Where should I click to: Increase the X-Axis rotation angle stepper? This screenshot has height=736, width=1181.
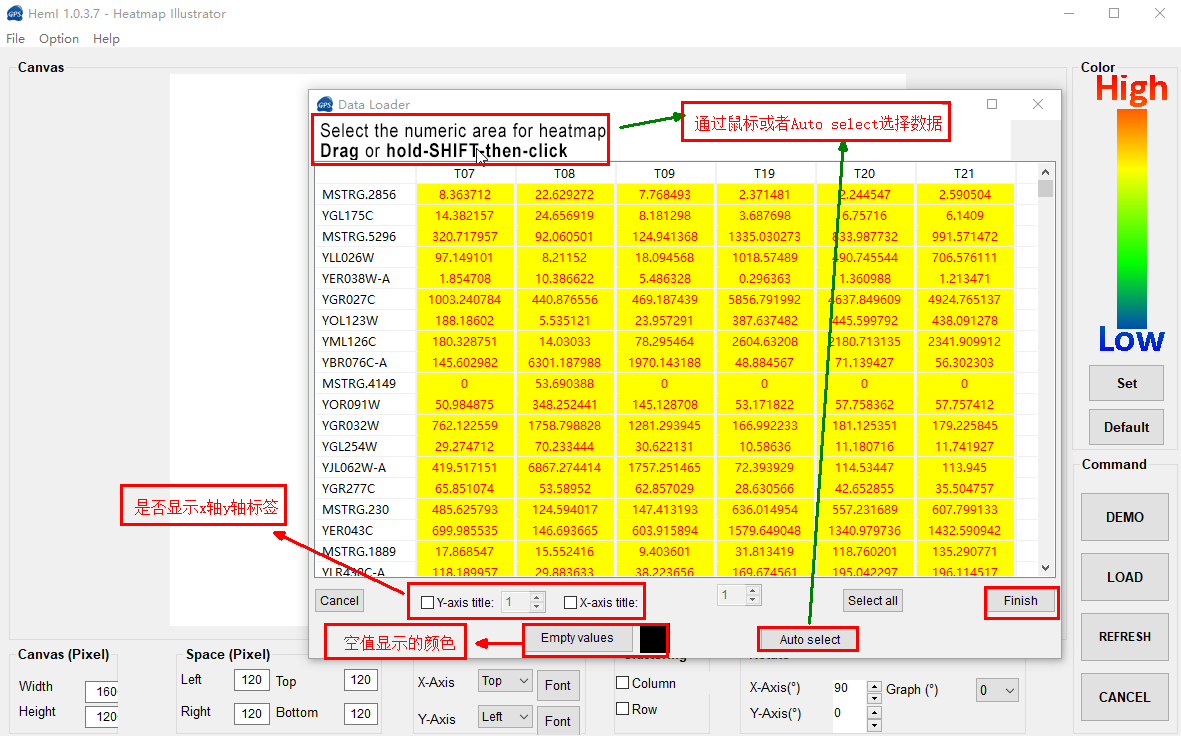click(x=874, y=686)
